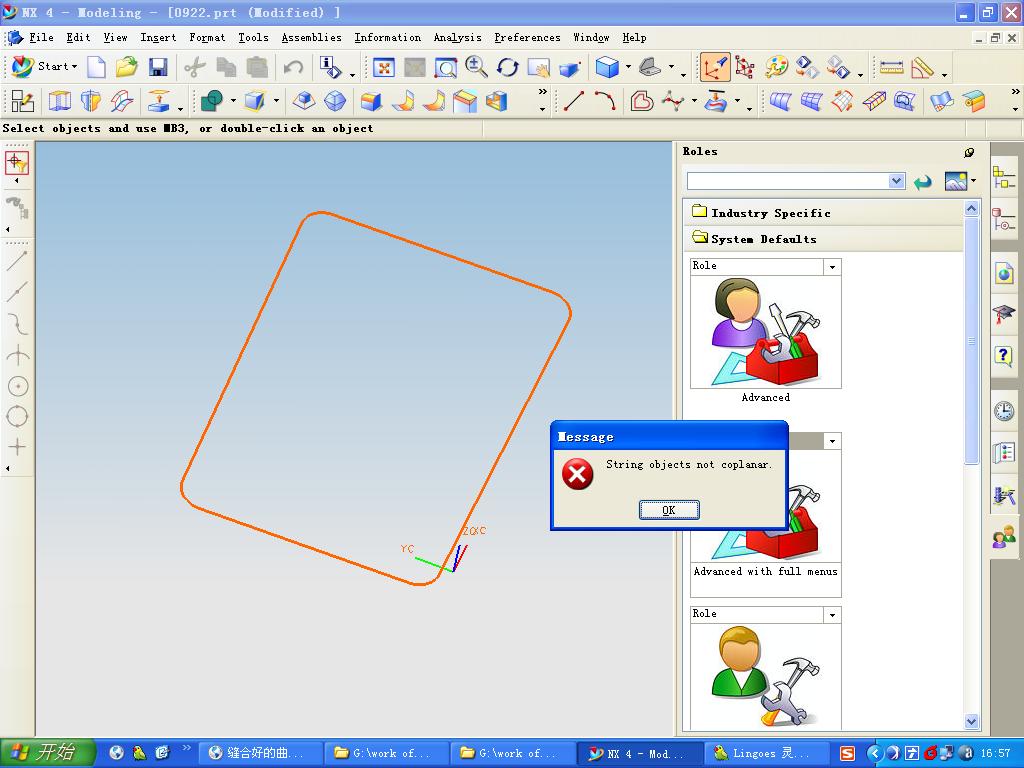
Task: Click the point plus icon in left bar
Action: [17, 447]
